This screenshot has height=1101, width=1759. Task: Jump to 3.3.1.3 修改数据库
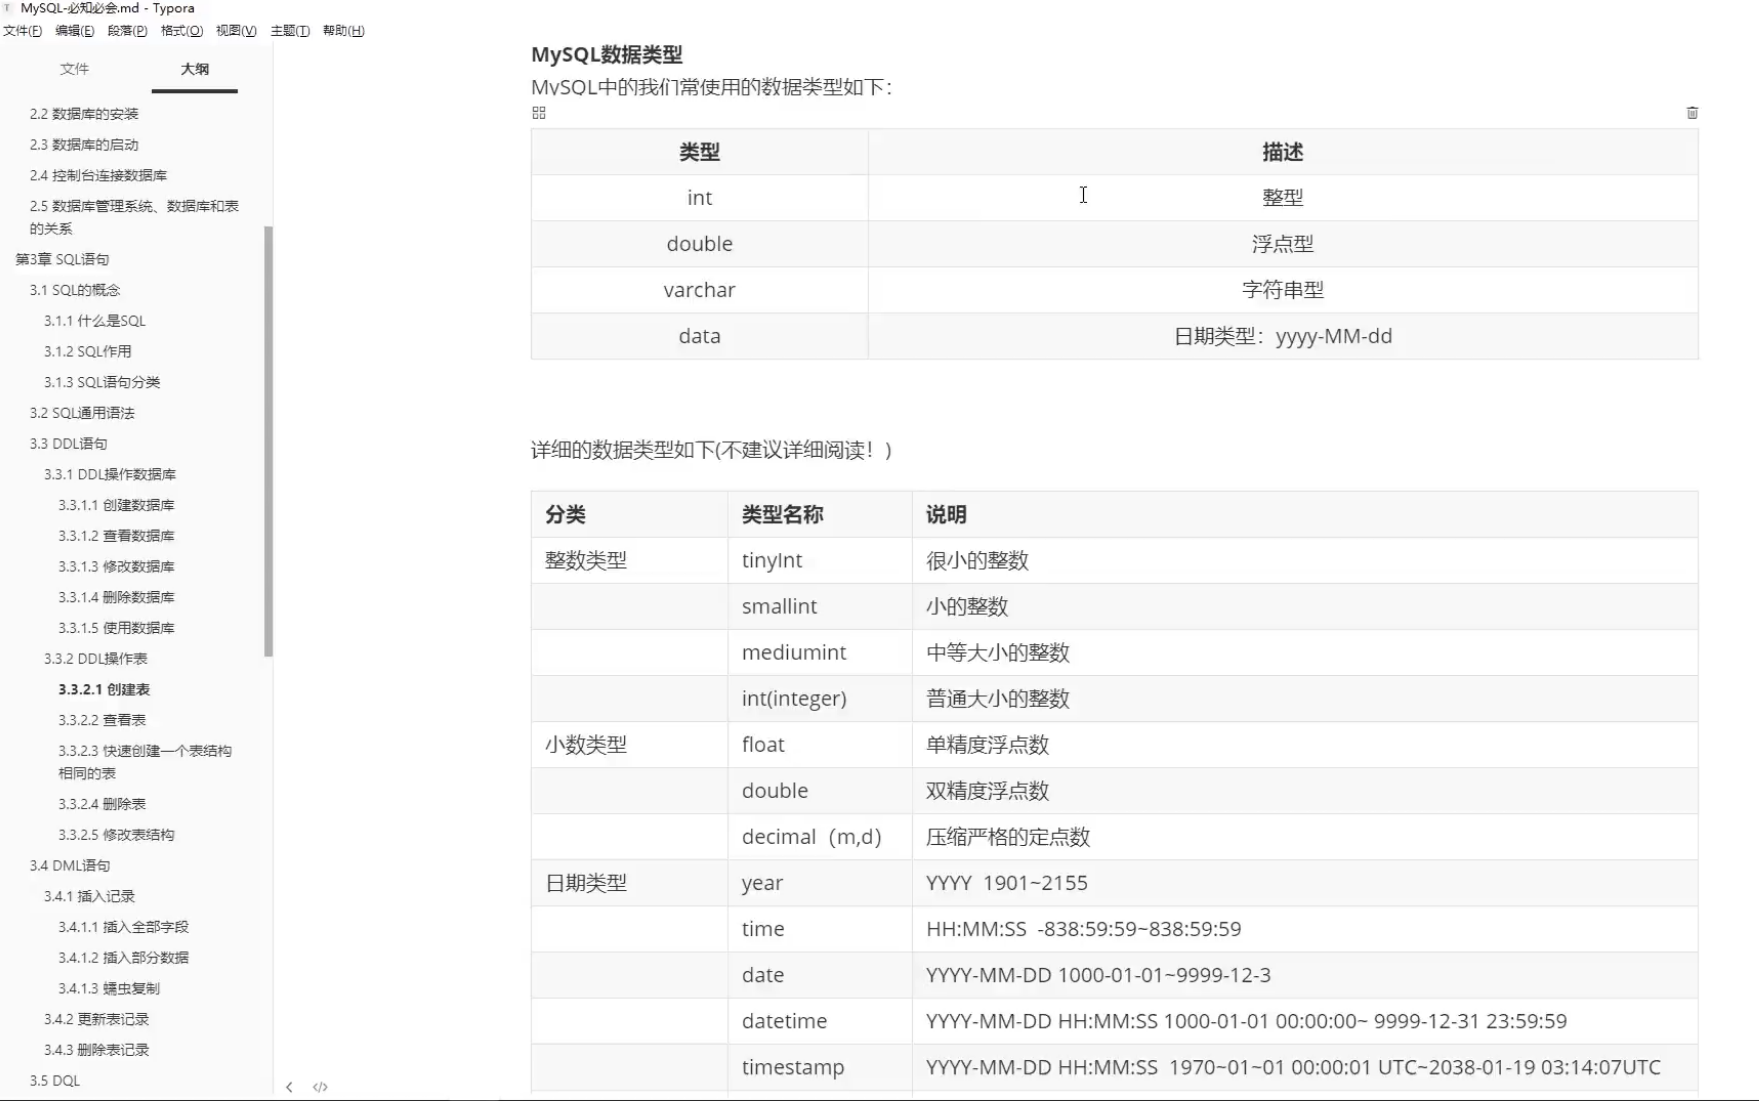click(116, 567)
